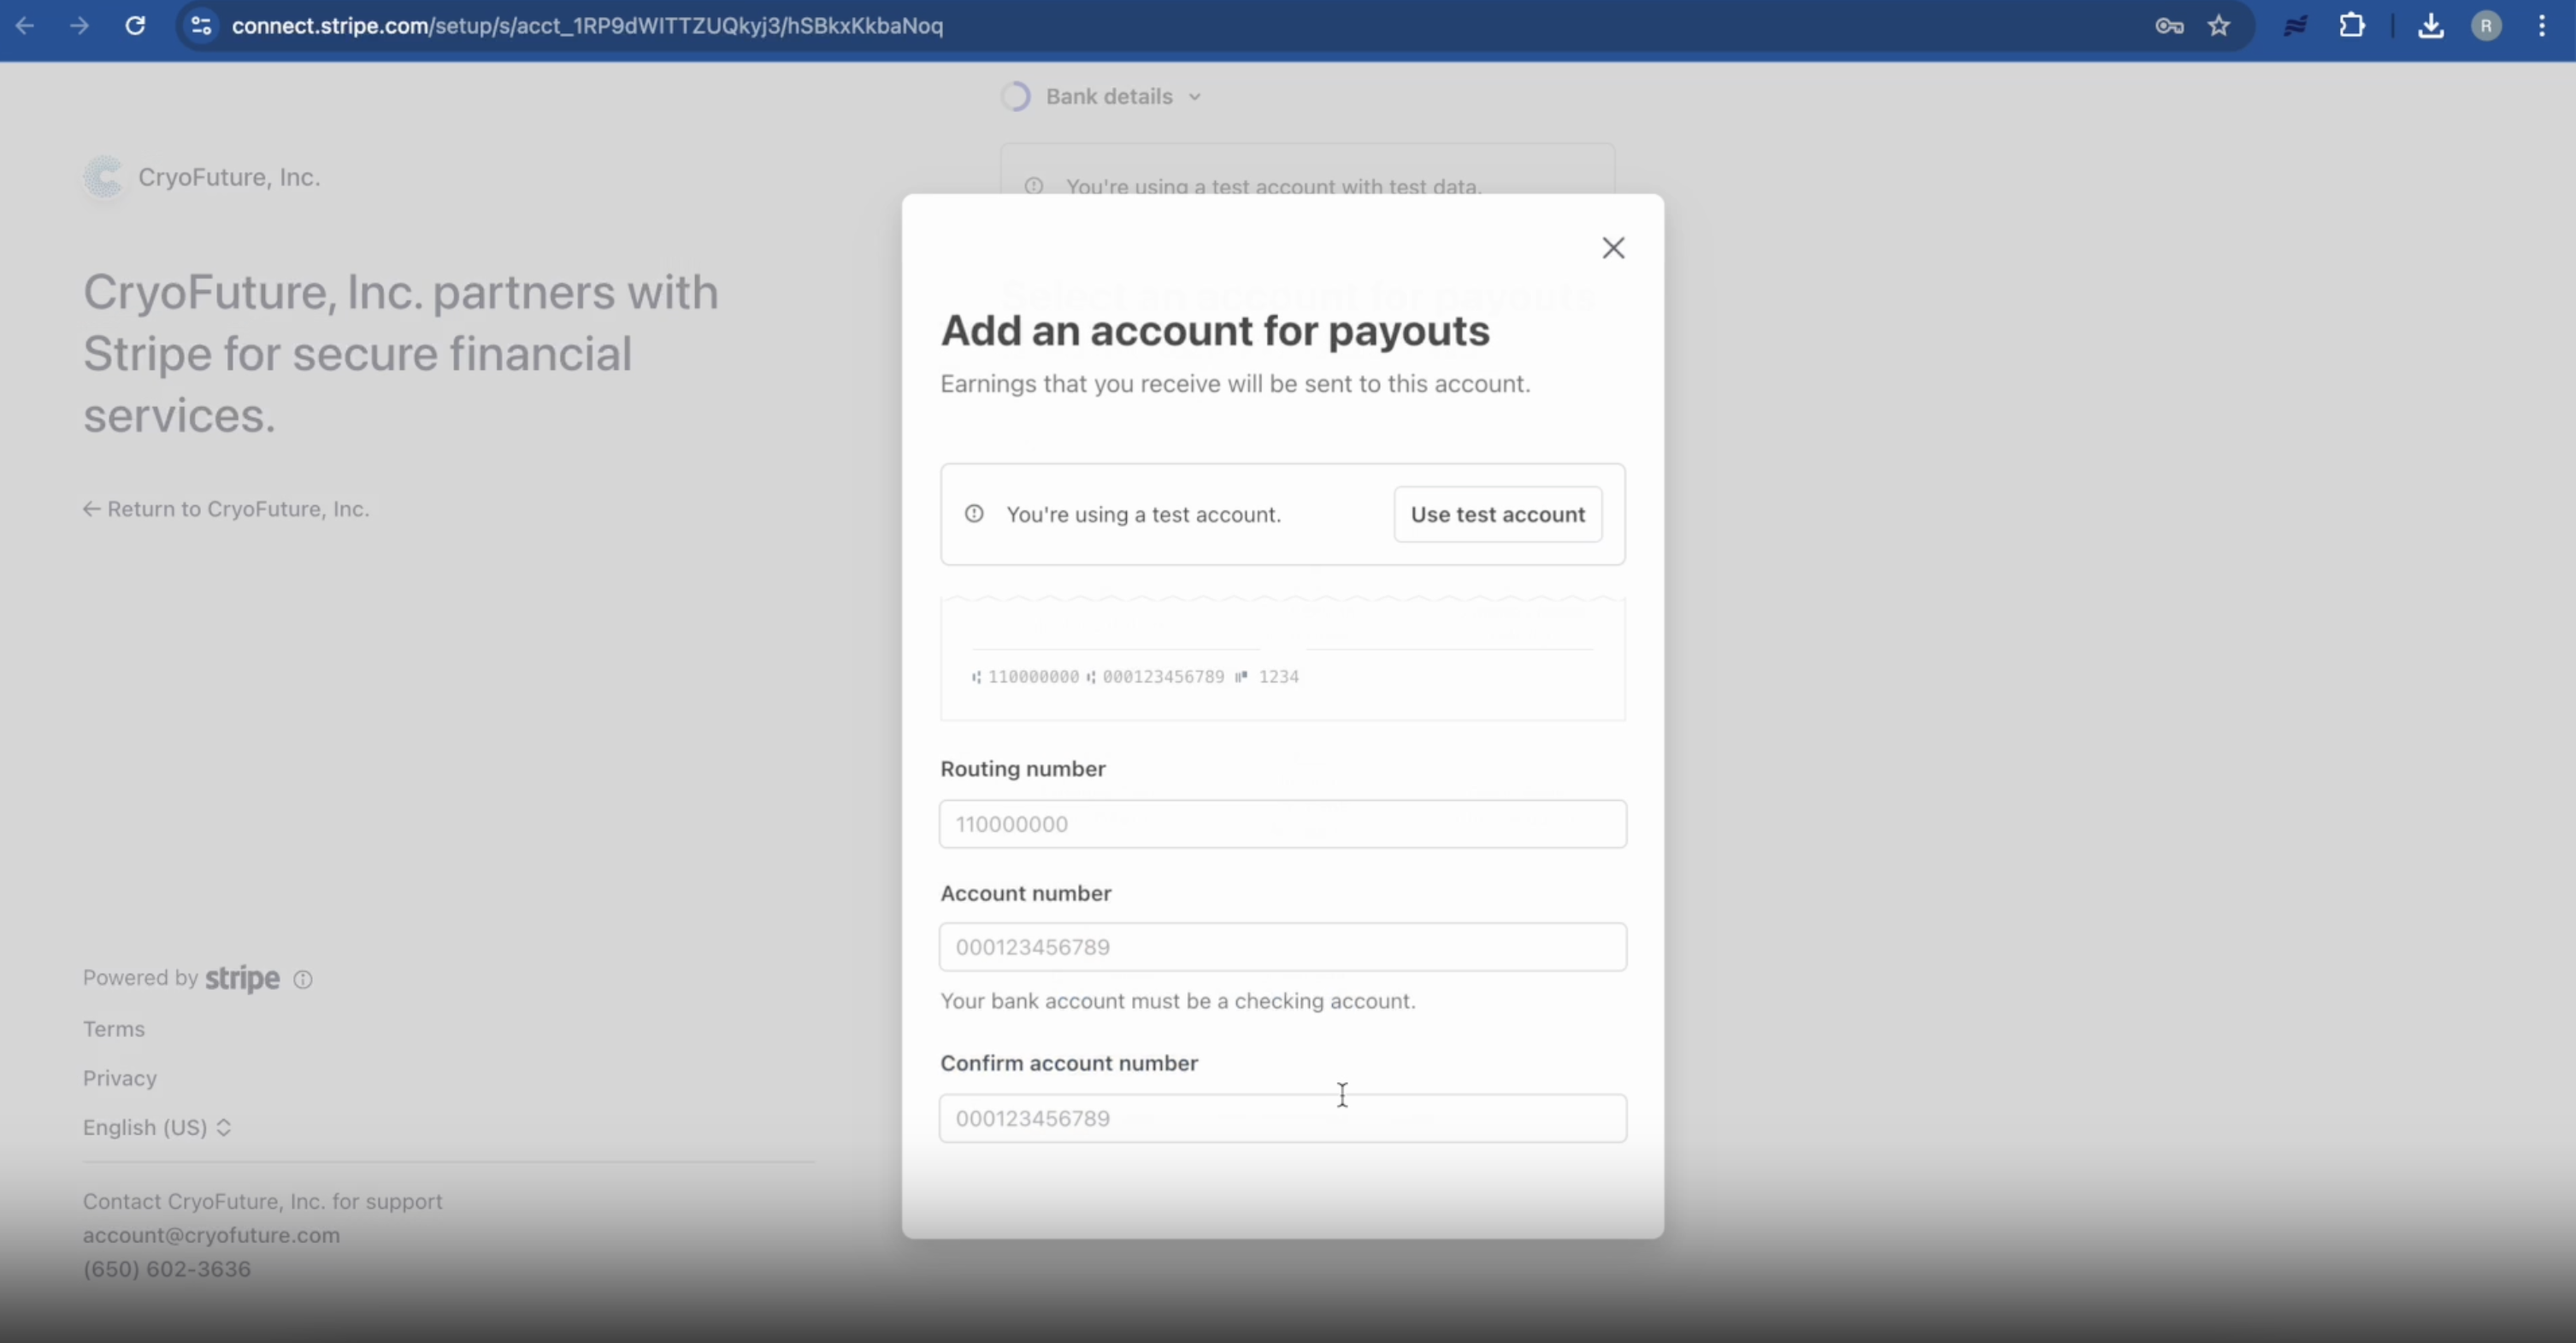Click the back navigation arrow
2576x1343 pixels.
click(25, 26)
